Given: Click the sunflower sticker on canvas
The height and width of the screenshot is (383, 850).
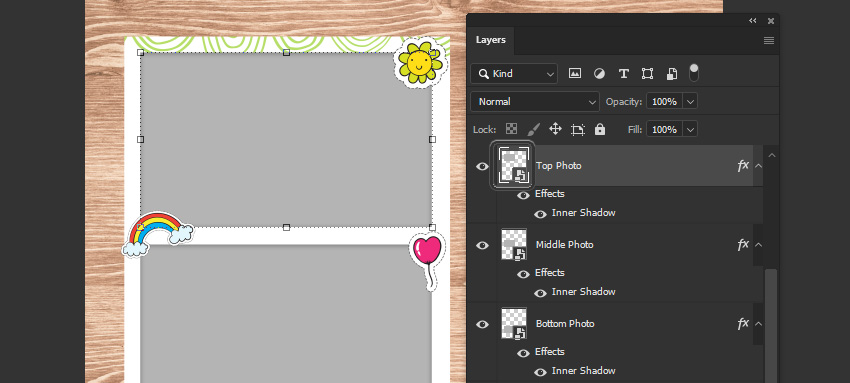Looking at the screenshot, I should 420,62.
